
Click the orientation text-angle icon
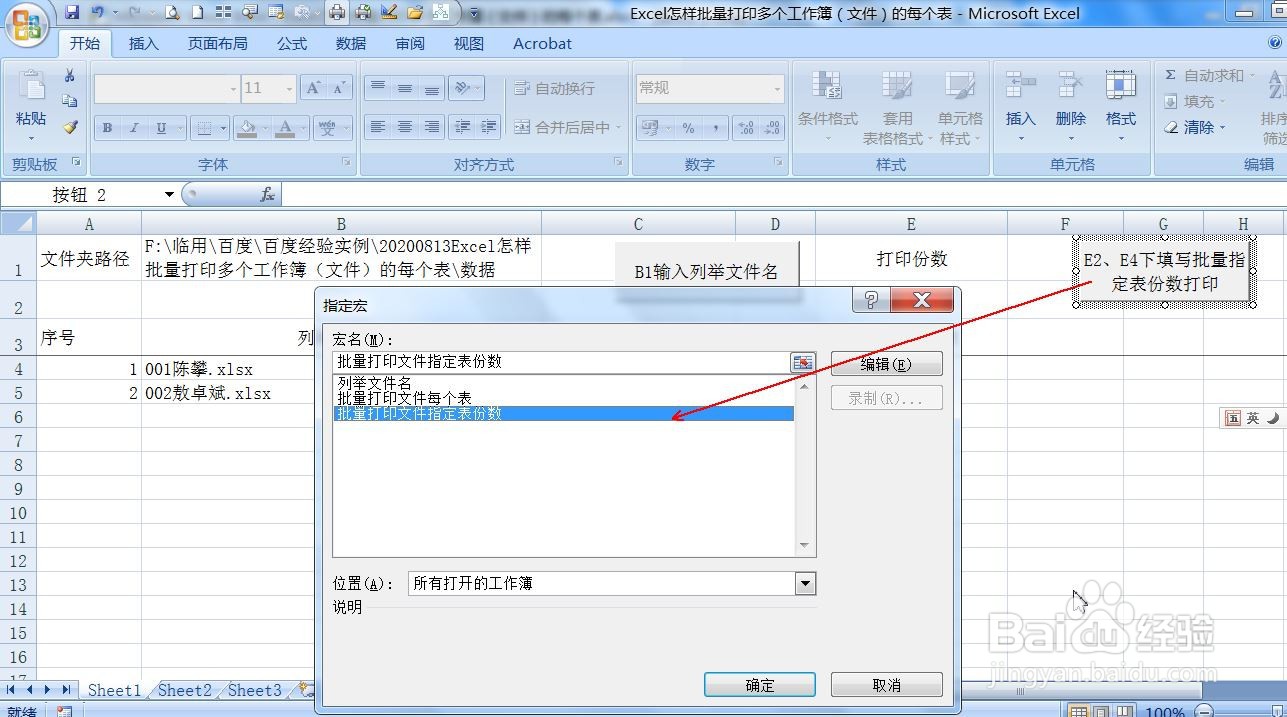point(462,88)
